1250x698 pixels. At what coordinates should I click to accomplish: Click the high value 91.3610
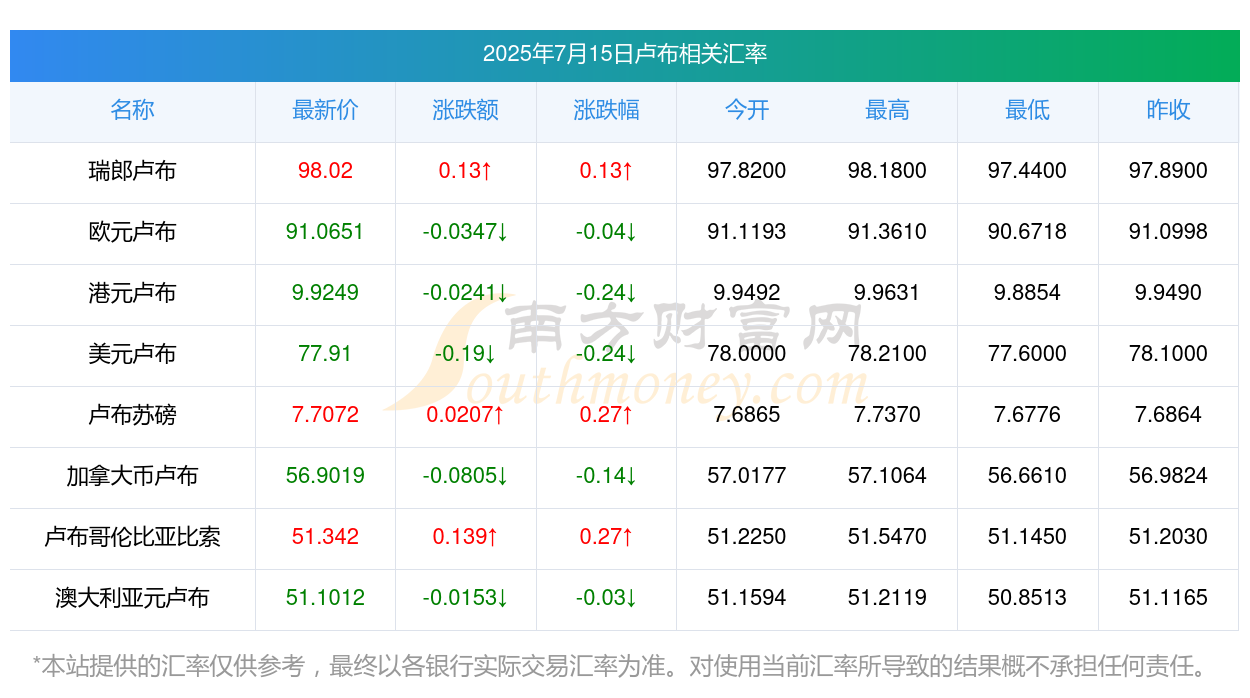(887, 232)
